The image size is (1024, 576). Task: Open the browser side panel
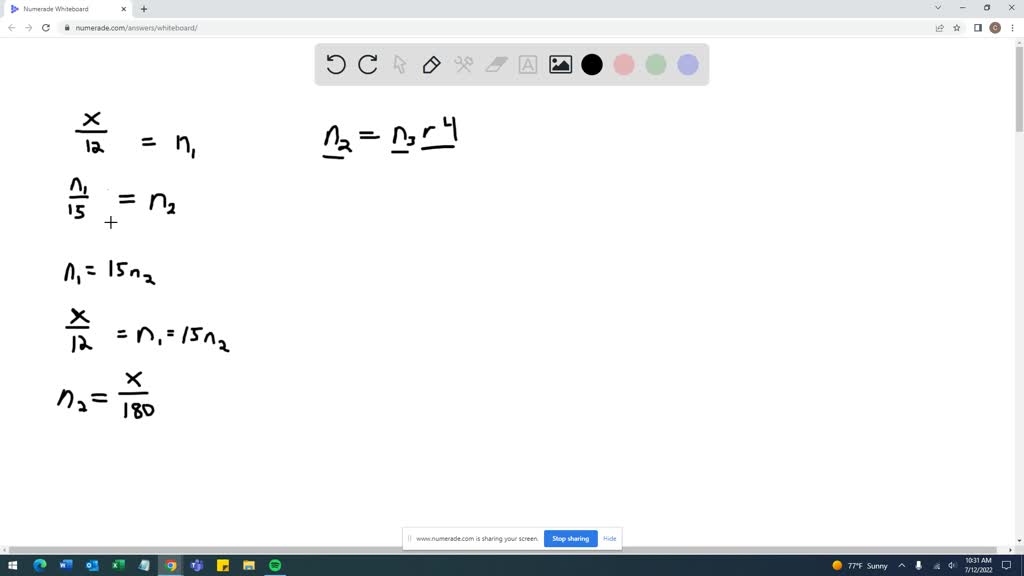point(978,28)
